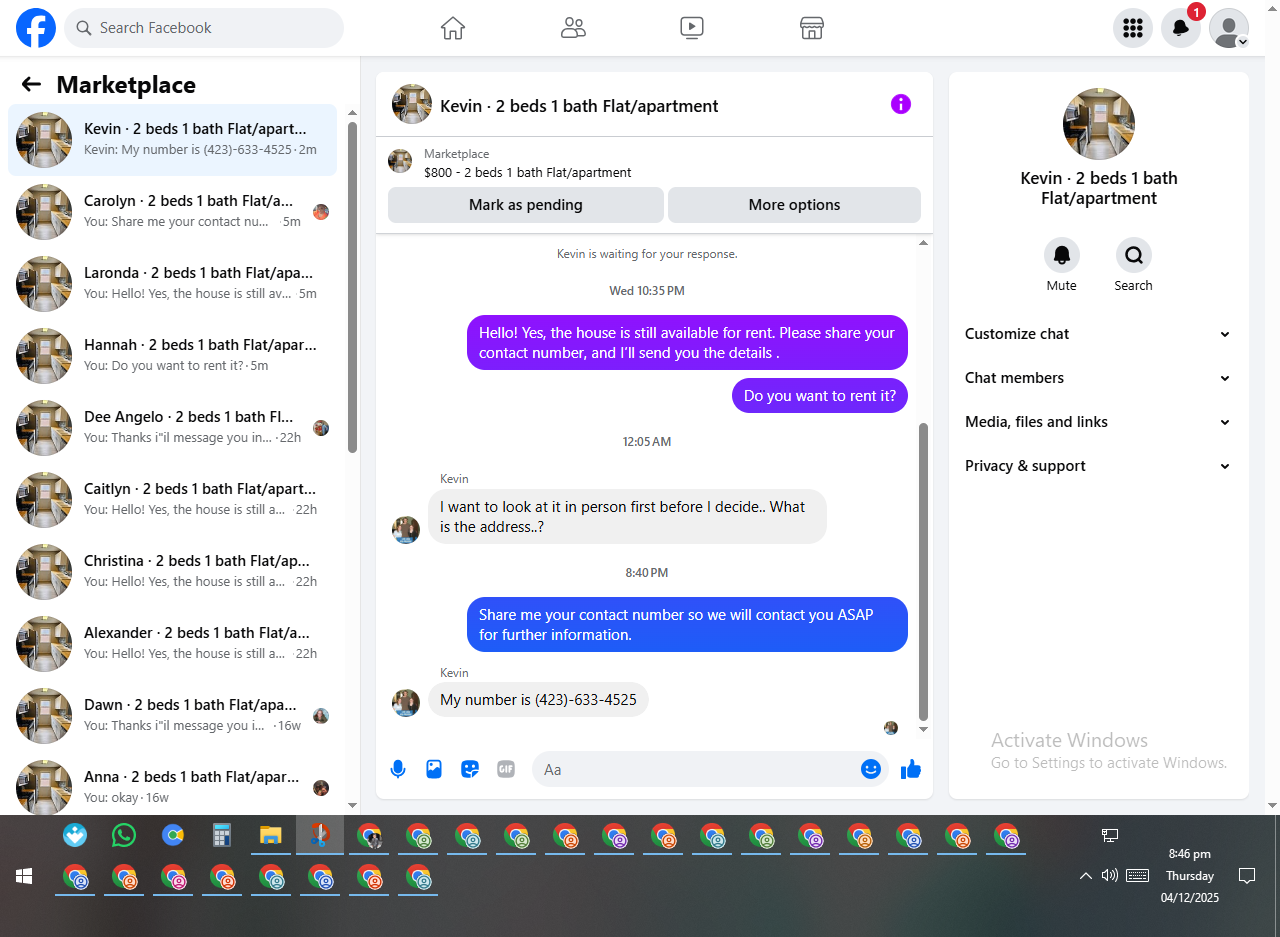This screenshot has width=1280, height=937.
Task: Send a thumbs-up like
Action: click(x=911, y=769)
